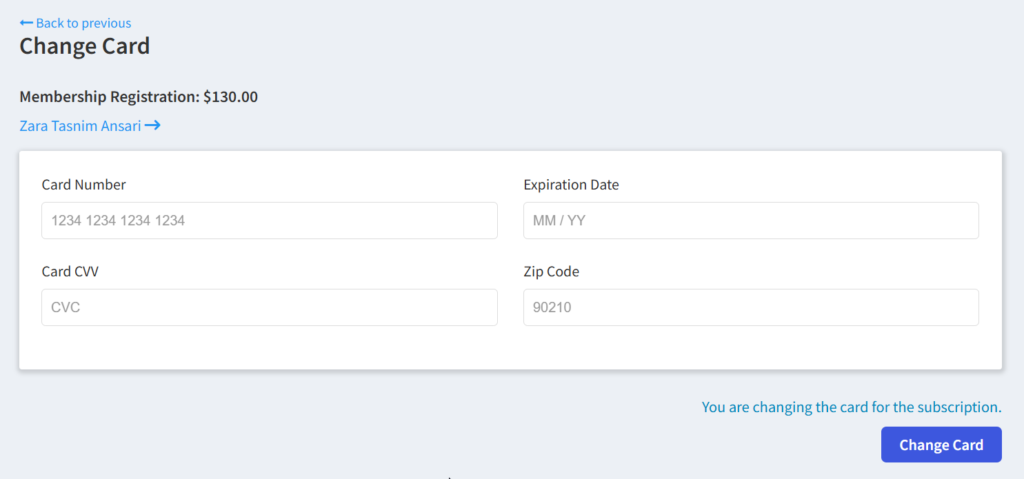Click the word Ansari in the member link
The width and height of the screenshot is (1024, 479).
pyautogui.click(x=120, y=126)
